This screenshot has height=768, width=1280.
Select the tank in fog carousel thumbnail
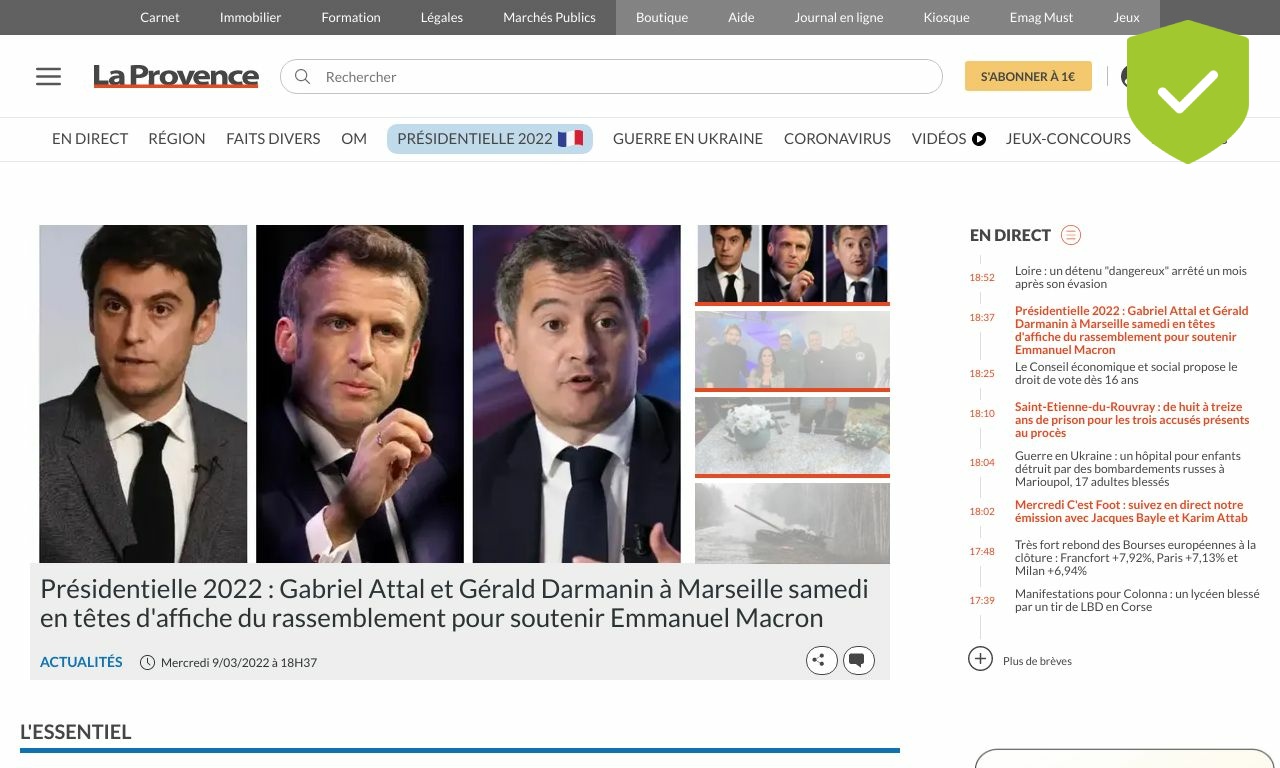[x=792, y=523]
